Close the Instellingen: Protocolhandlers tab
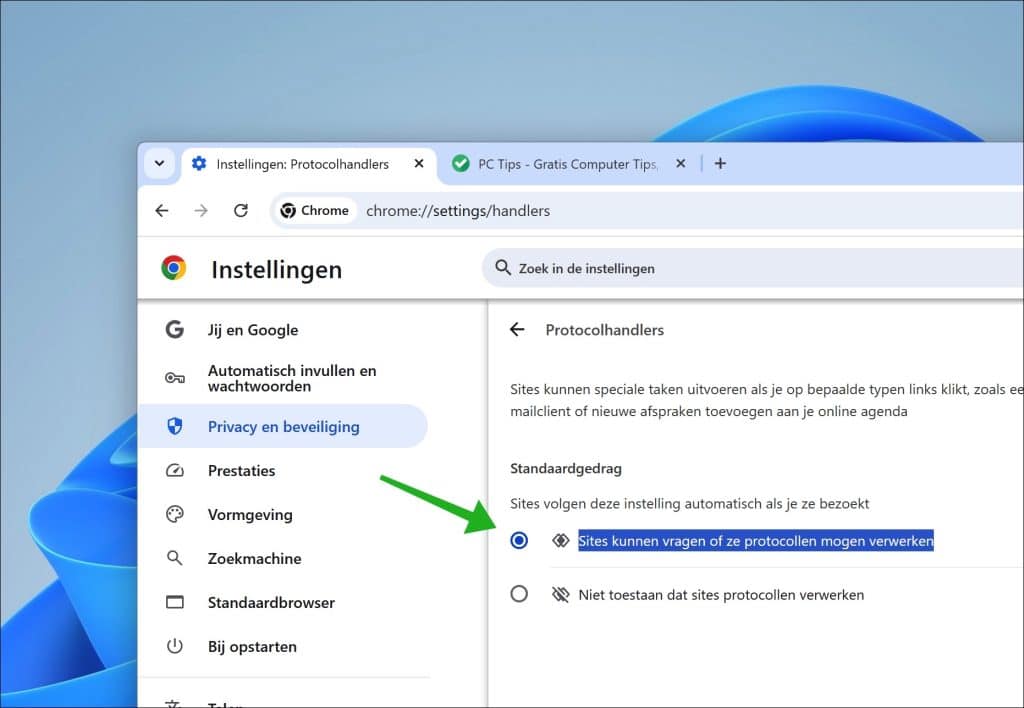Image resolution: width=1024 pixels, height=708 pixels. pos(419,163)
